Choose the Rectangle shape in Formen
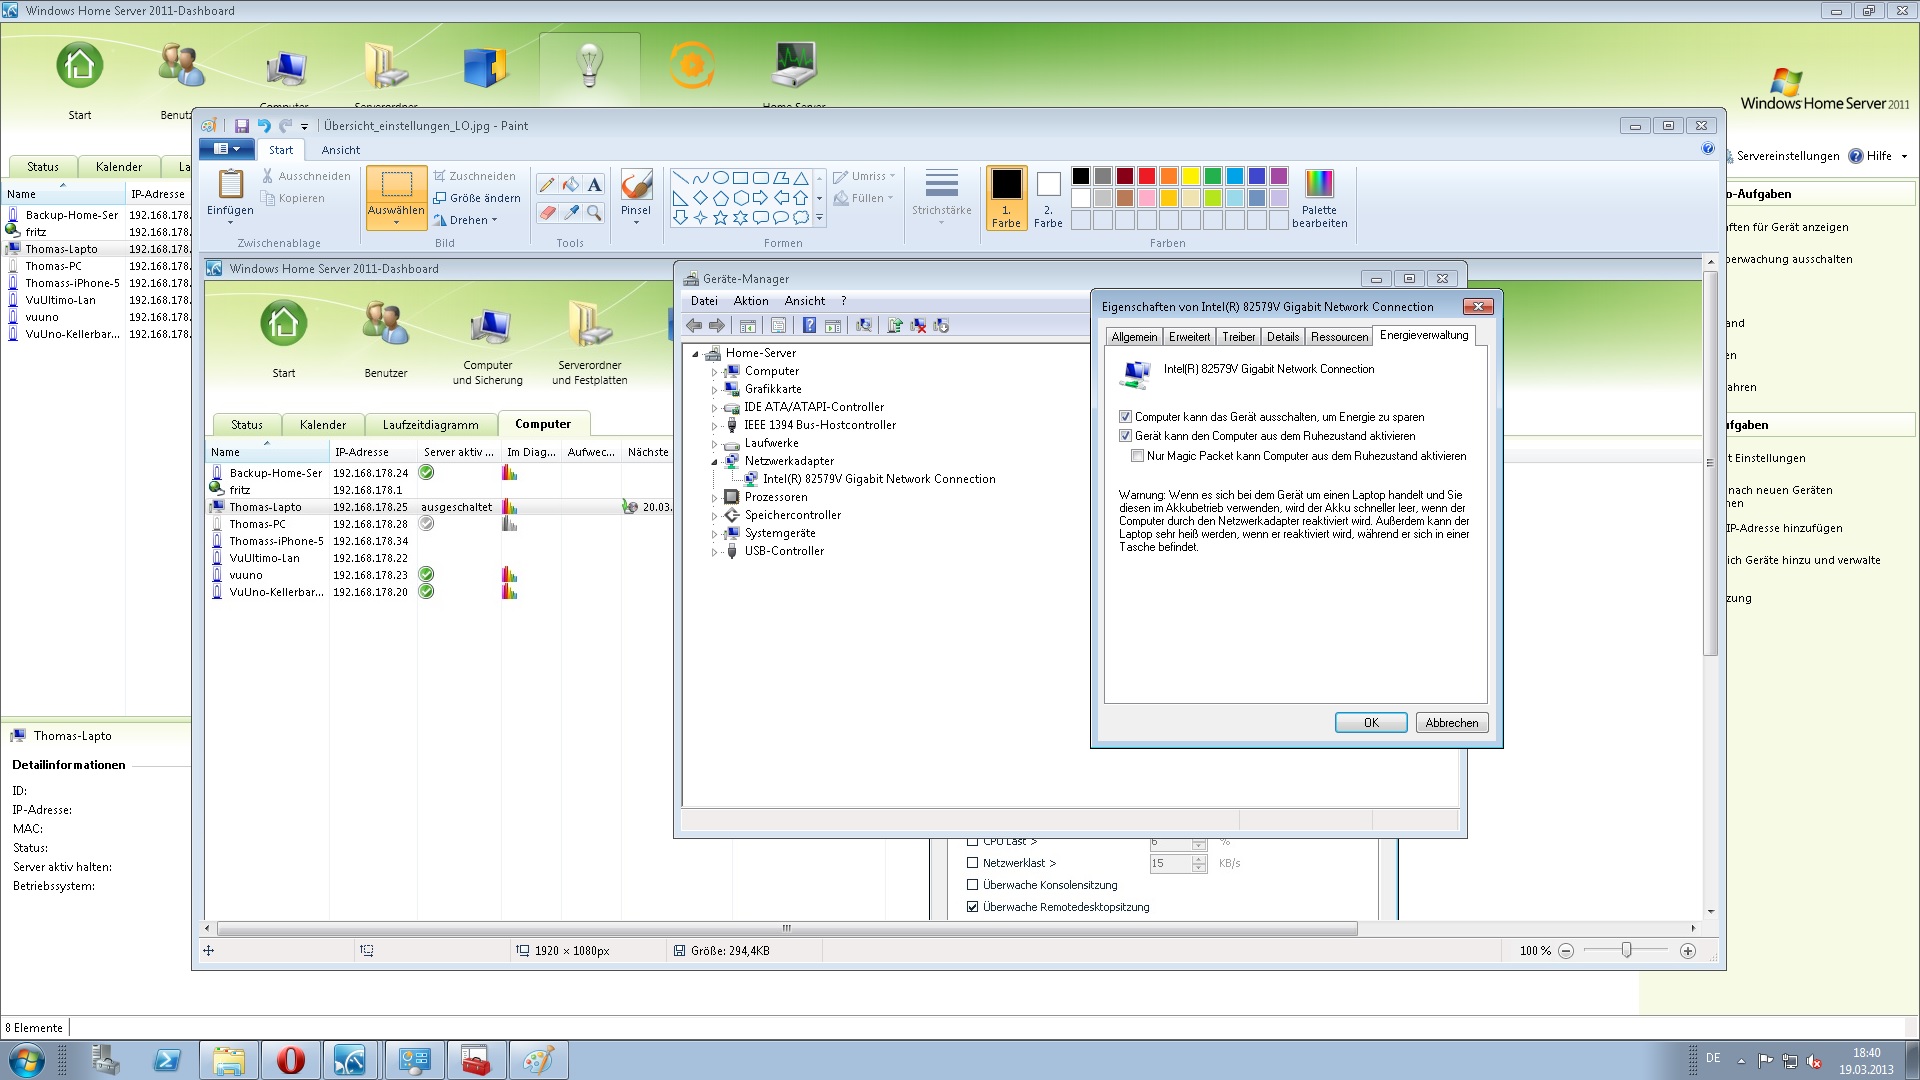Screen dimensions: 1920x1080 [741, 178]
